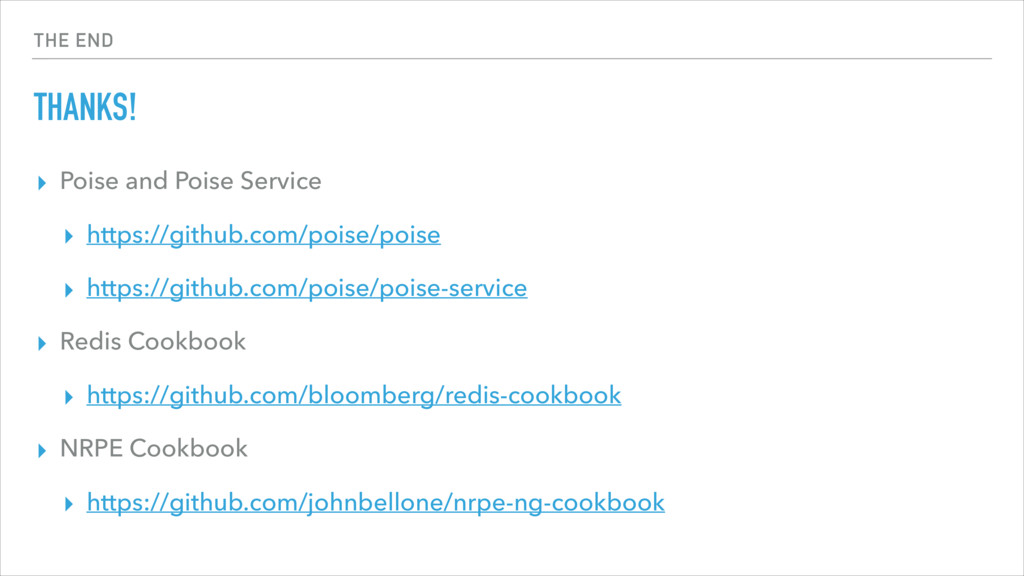Open the poise-service GitHub link
The height and width of the screenshot is (576, 1024).
click(307, 289)
